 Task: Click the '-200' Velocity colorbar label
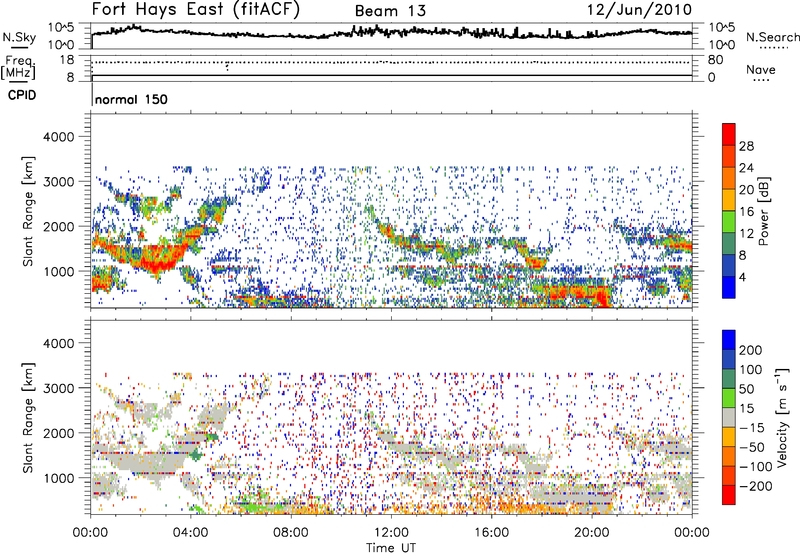[x=754, y=486]
